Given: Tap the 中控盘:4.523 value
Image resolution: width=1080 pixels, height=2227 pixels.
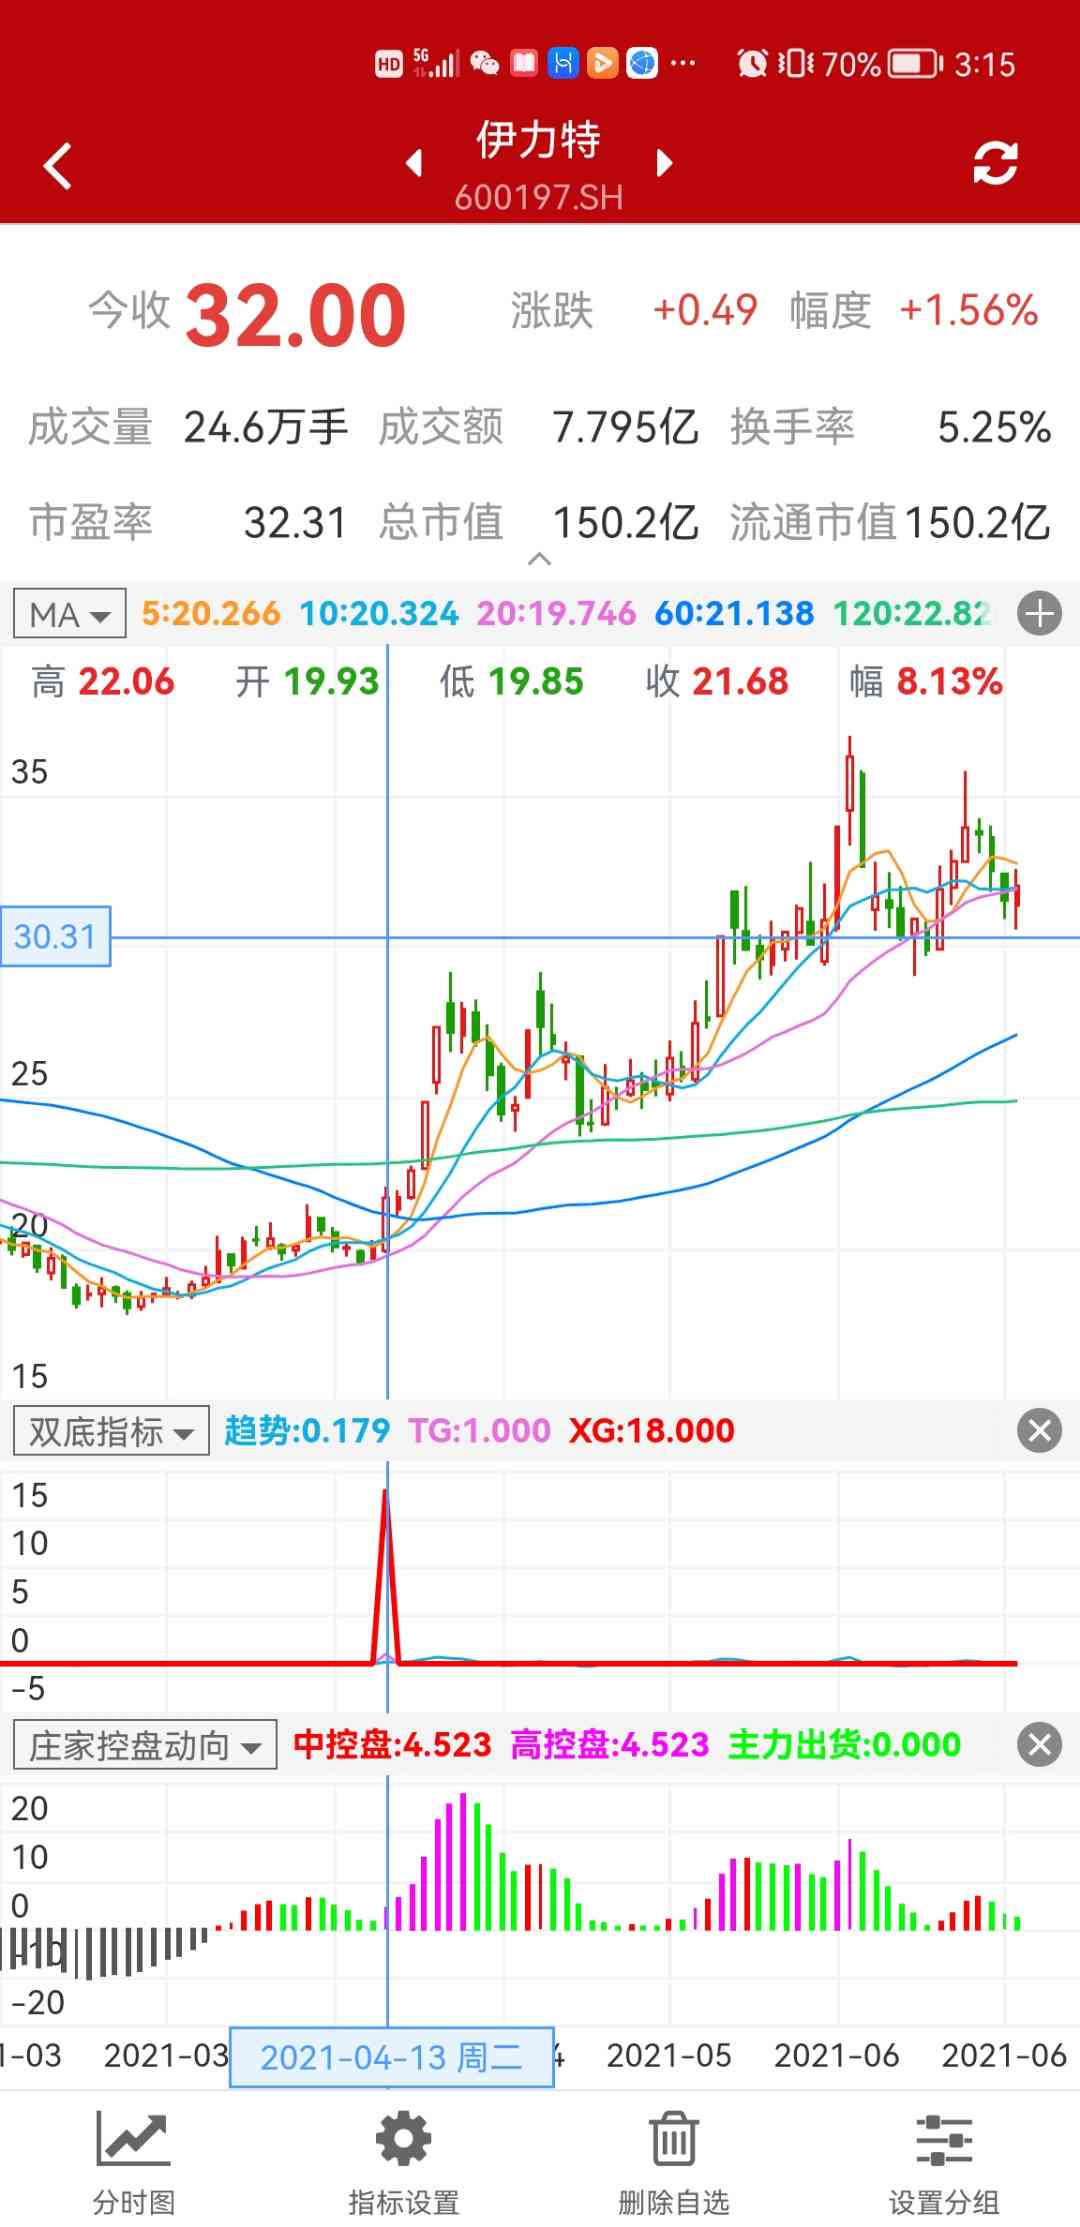Looking at the screenshot, I should [392, 1745].
